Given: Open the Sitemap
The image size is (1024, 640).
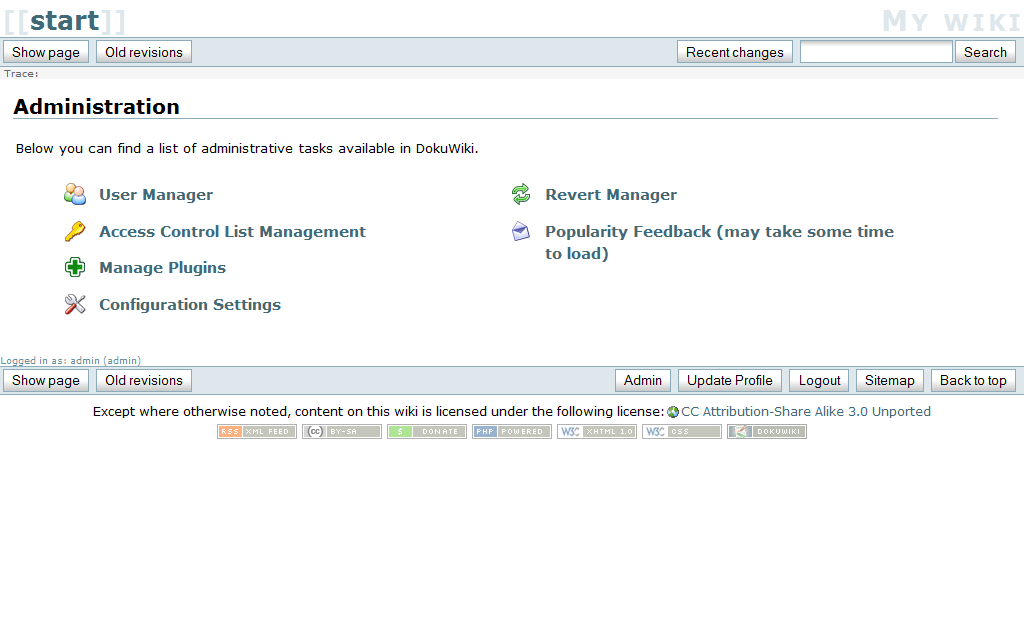Looking at the screenshot, I should click(890, 380).
